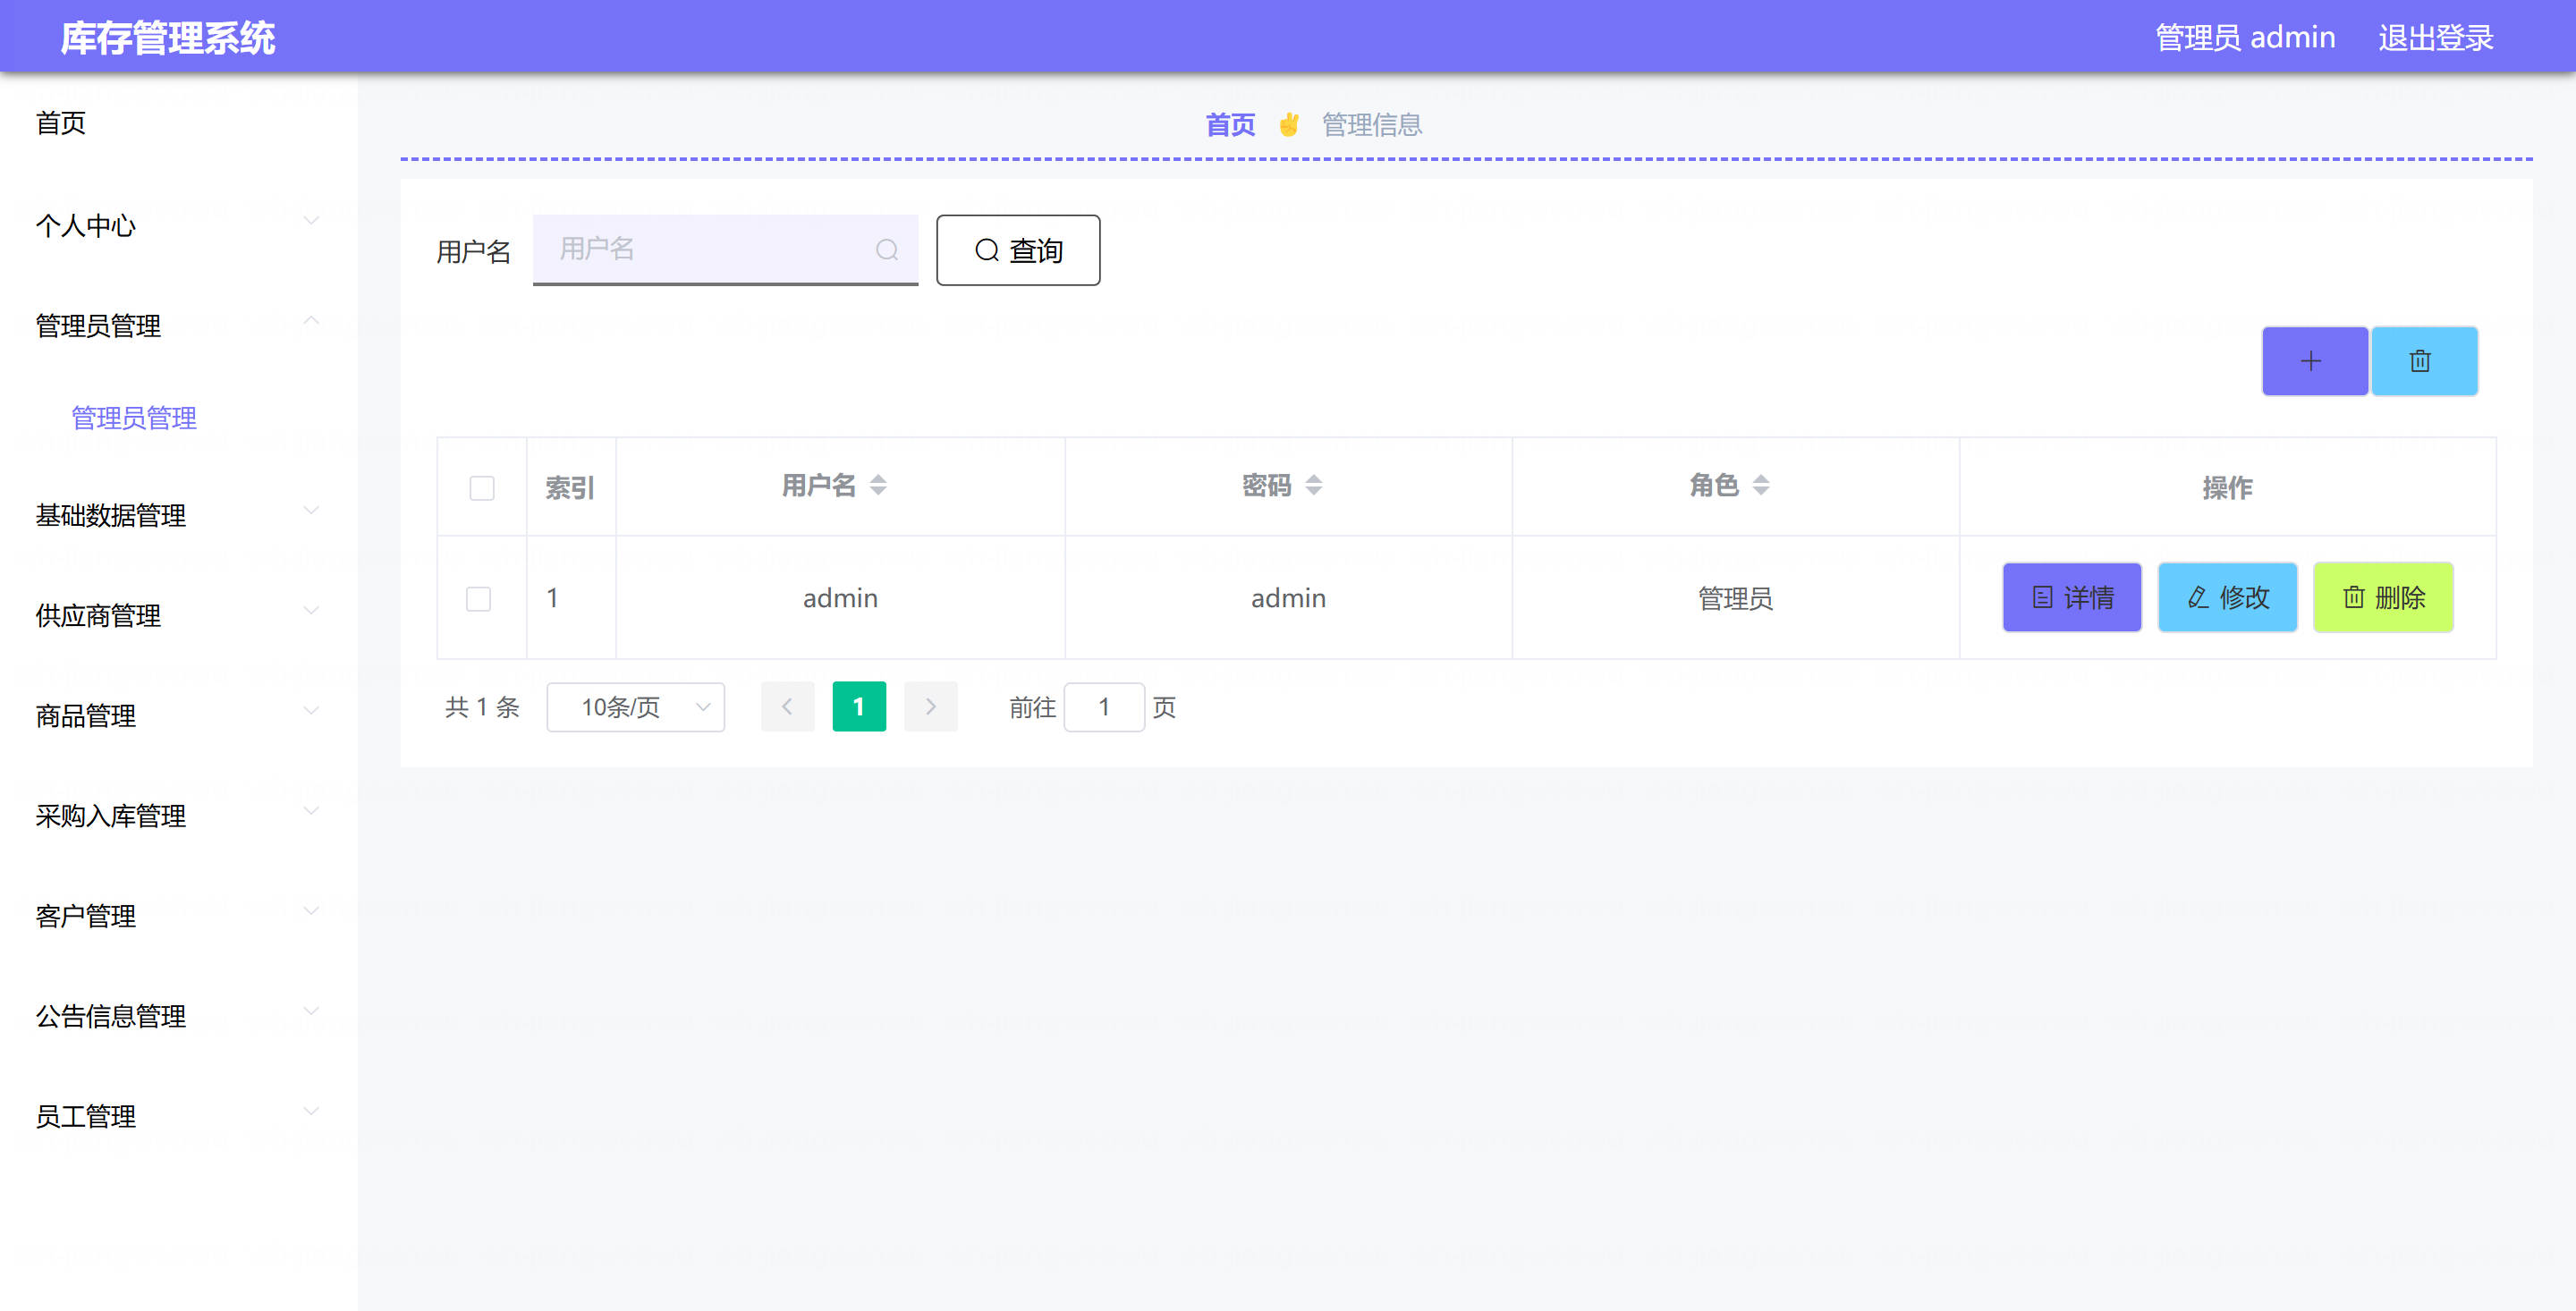Image resolution: width=2576 pixels, height=1311 pixels.
Task: Click the 操作 column header
Action: tap(2227, 488)
